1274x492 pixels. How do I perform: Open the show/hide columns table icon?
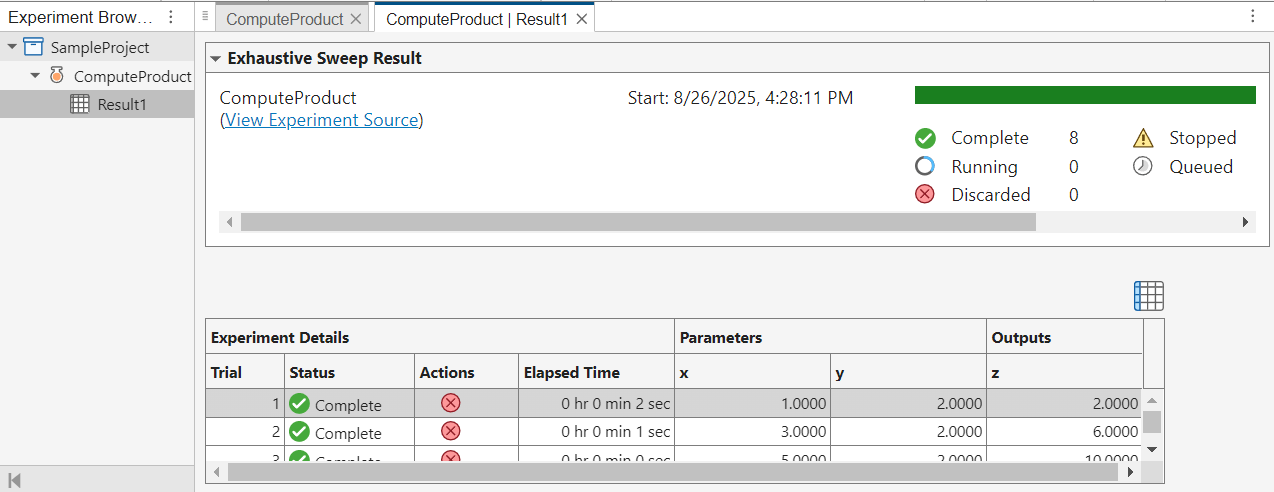coord(1149,296)
